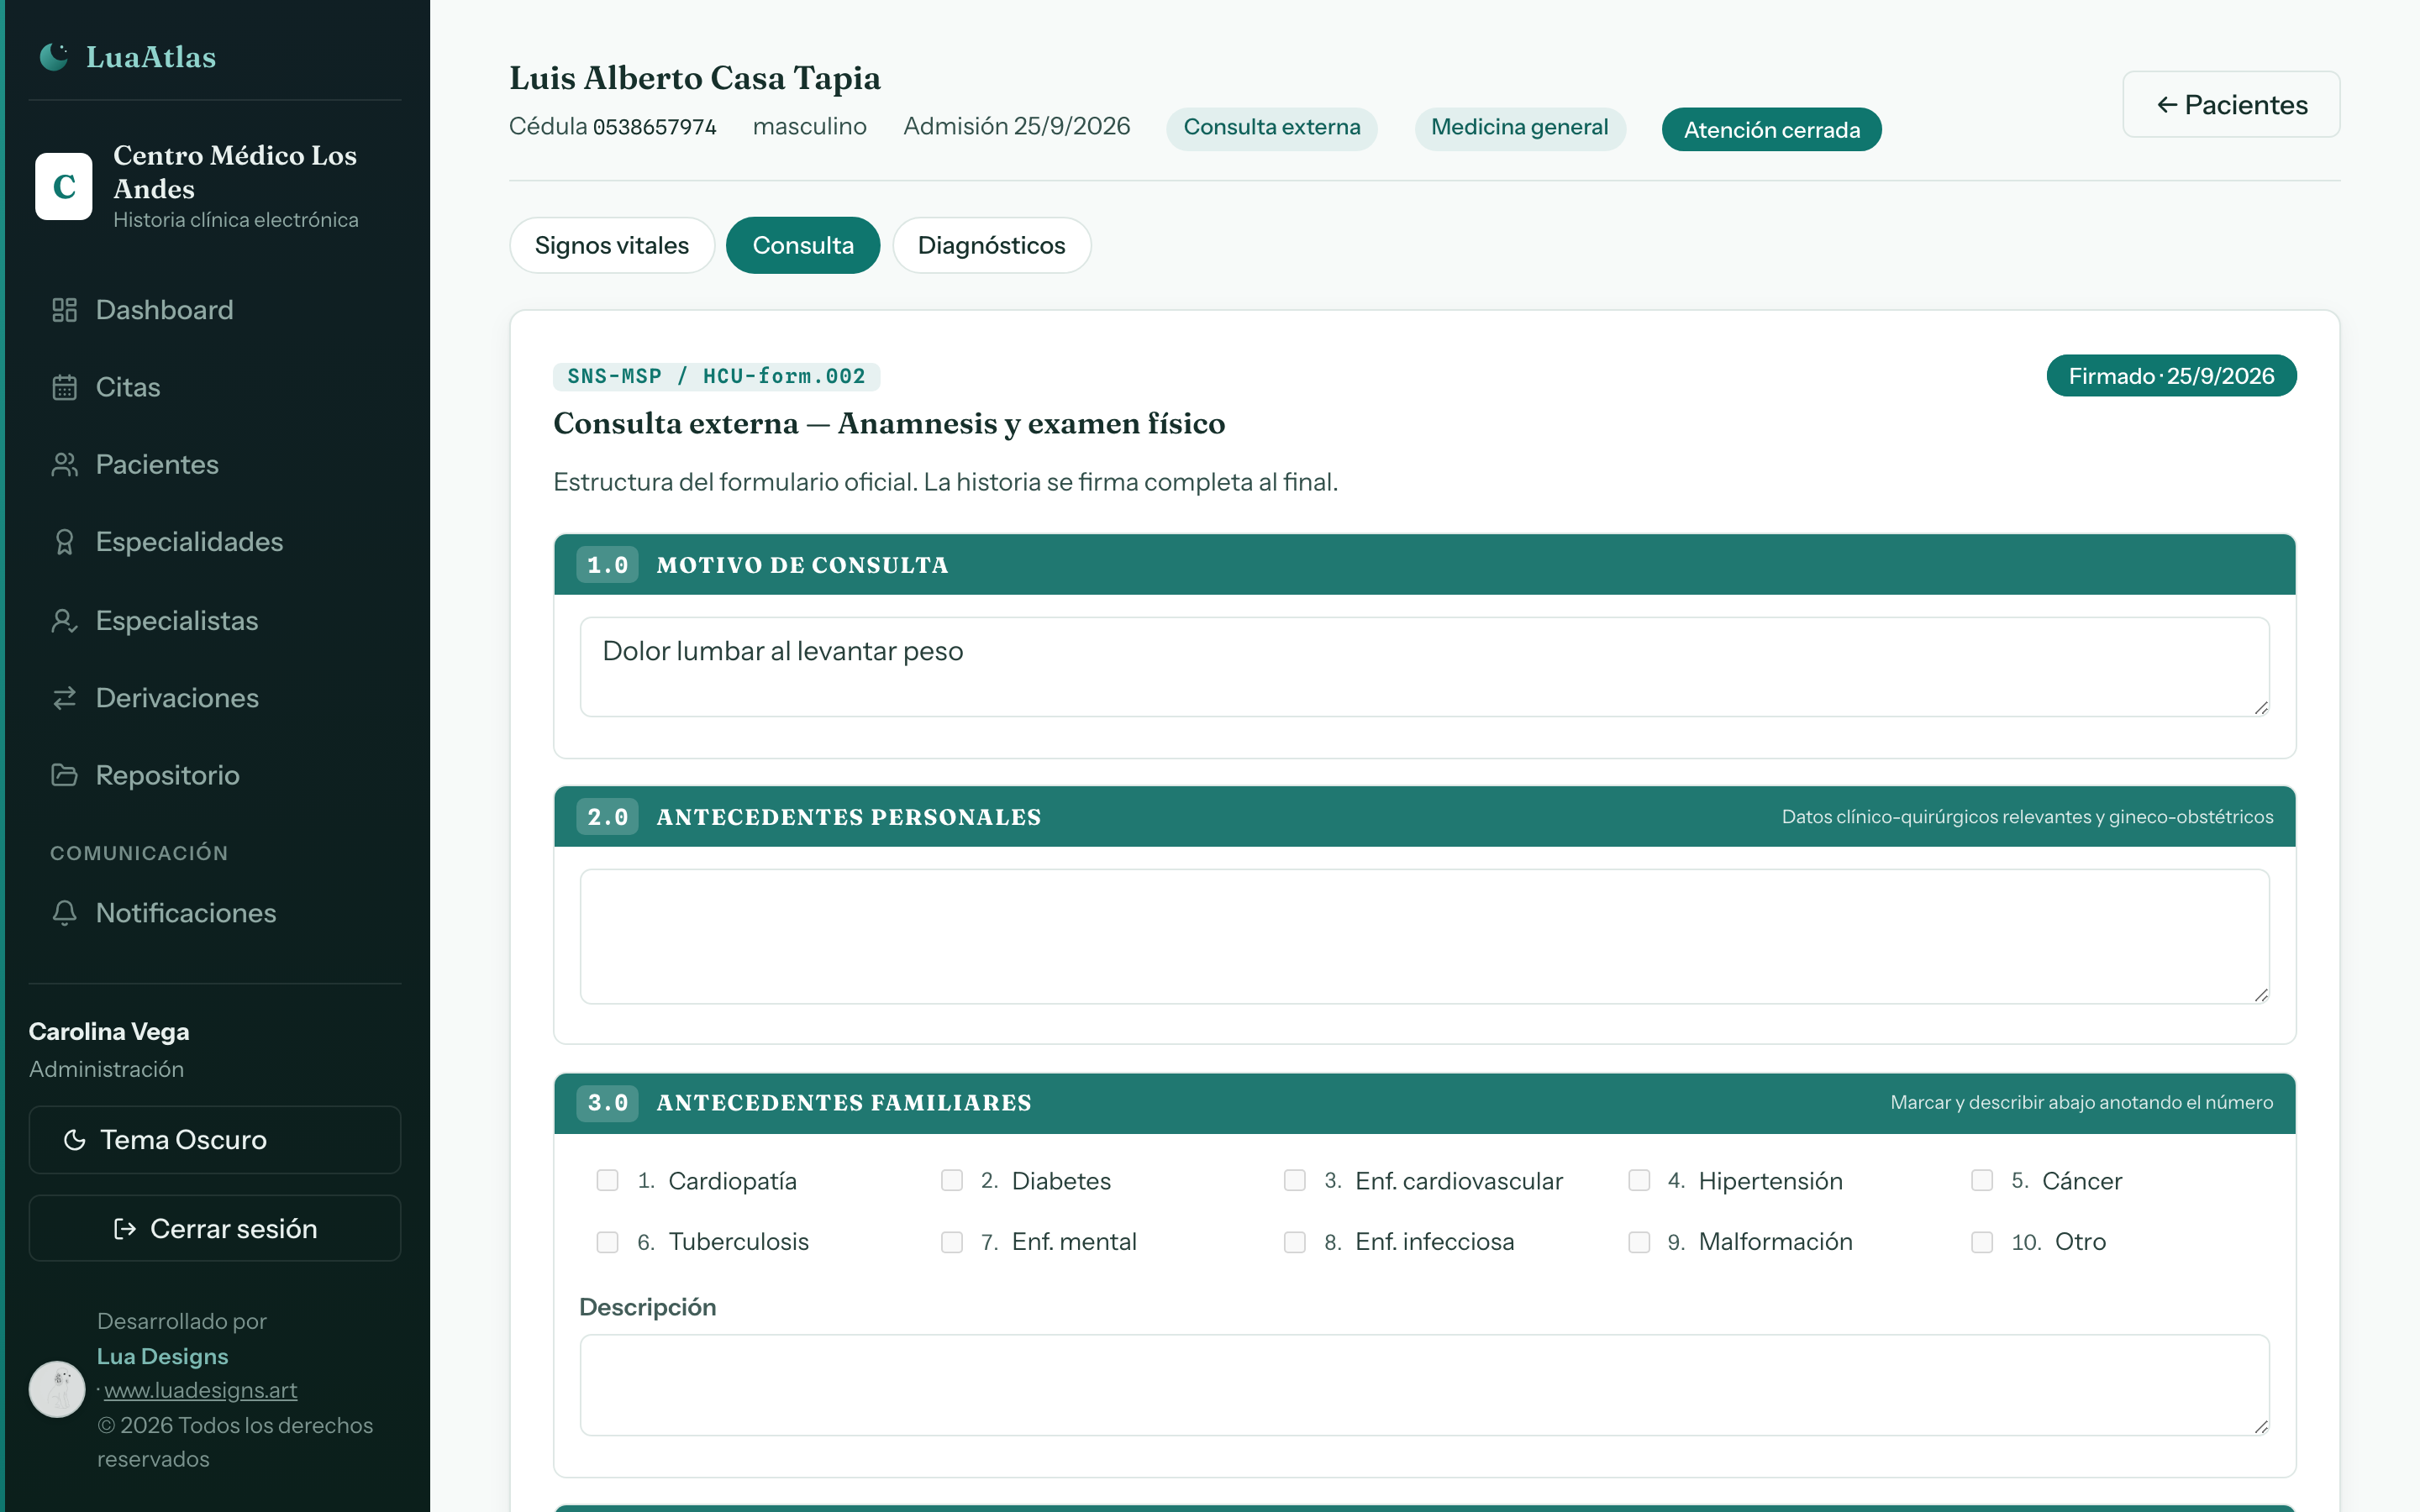This screenshot has width=2420, height=1512.
Task: Click the Especialidades badge icon
Action: (x=65, y=542)
